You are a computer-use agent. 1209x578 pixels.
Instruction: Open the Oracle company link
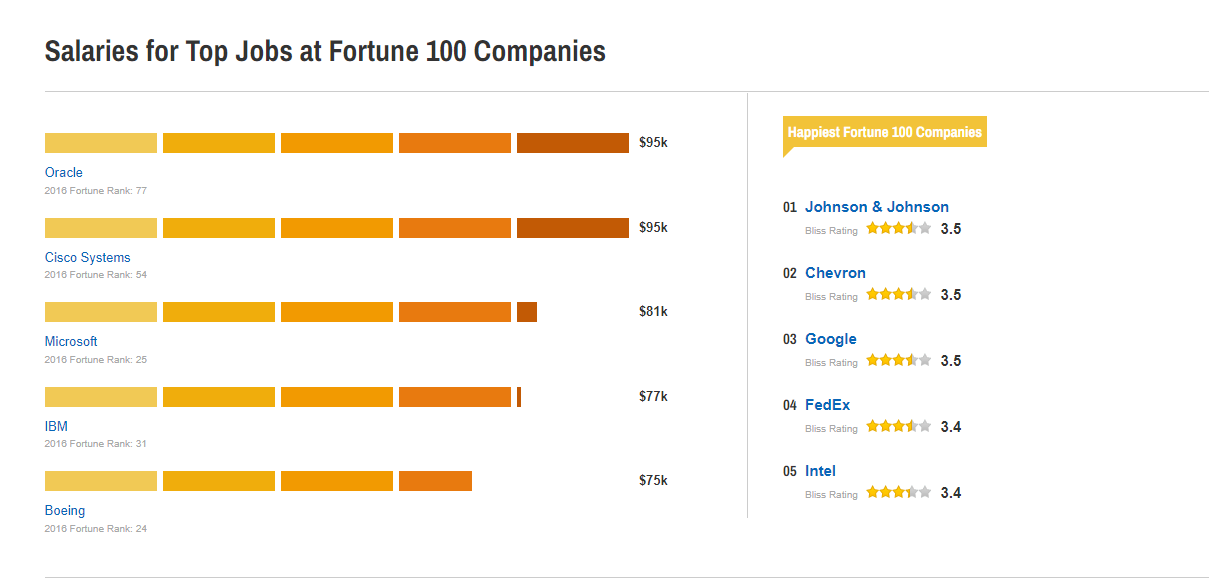tap(64, 173)
